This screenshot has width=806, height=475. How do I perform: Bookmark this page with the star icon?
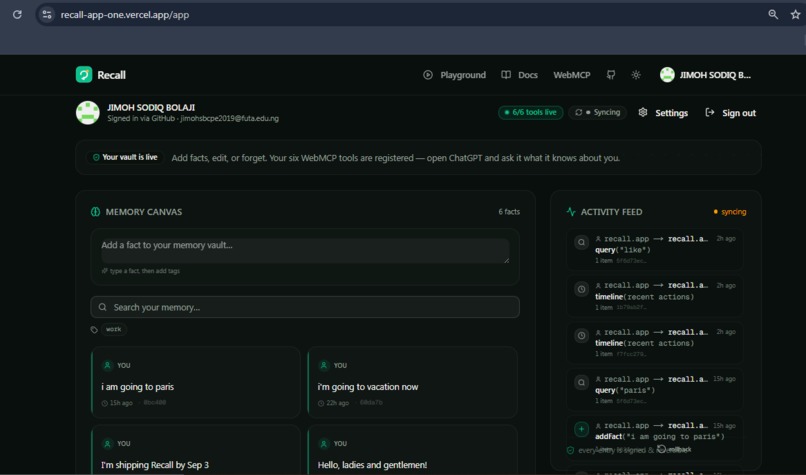pos(796,14)
